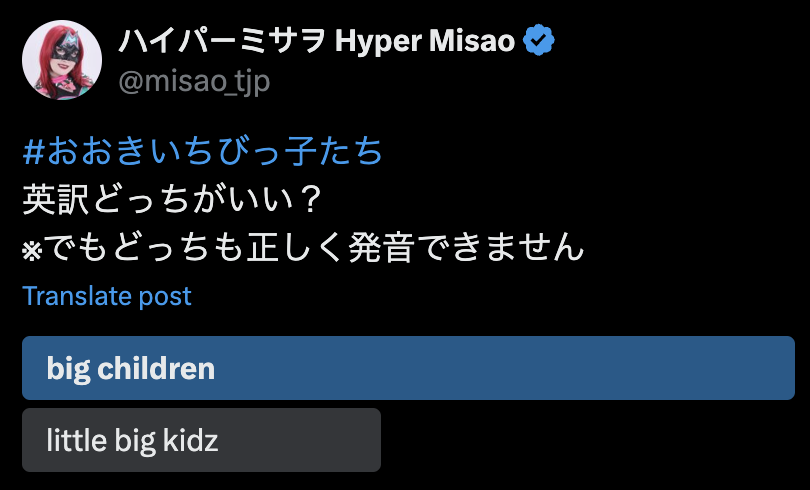Viewport: 810px width, 490px height.
Task: Click the bold big children label
Action: tap(131, 369)
